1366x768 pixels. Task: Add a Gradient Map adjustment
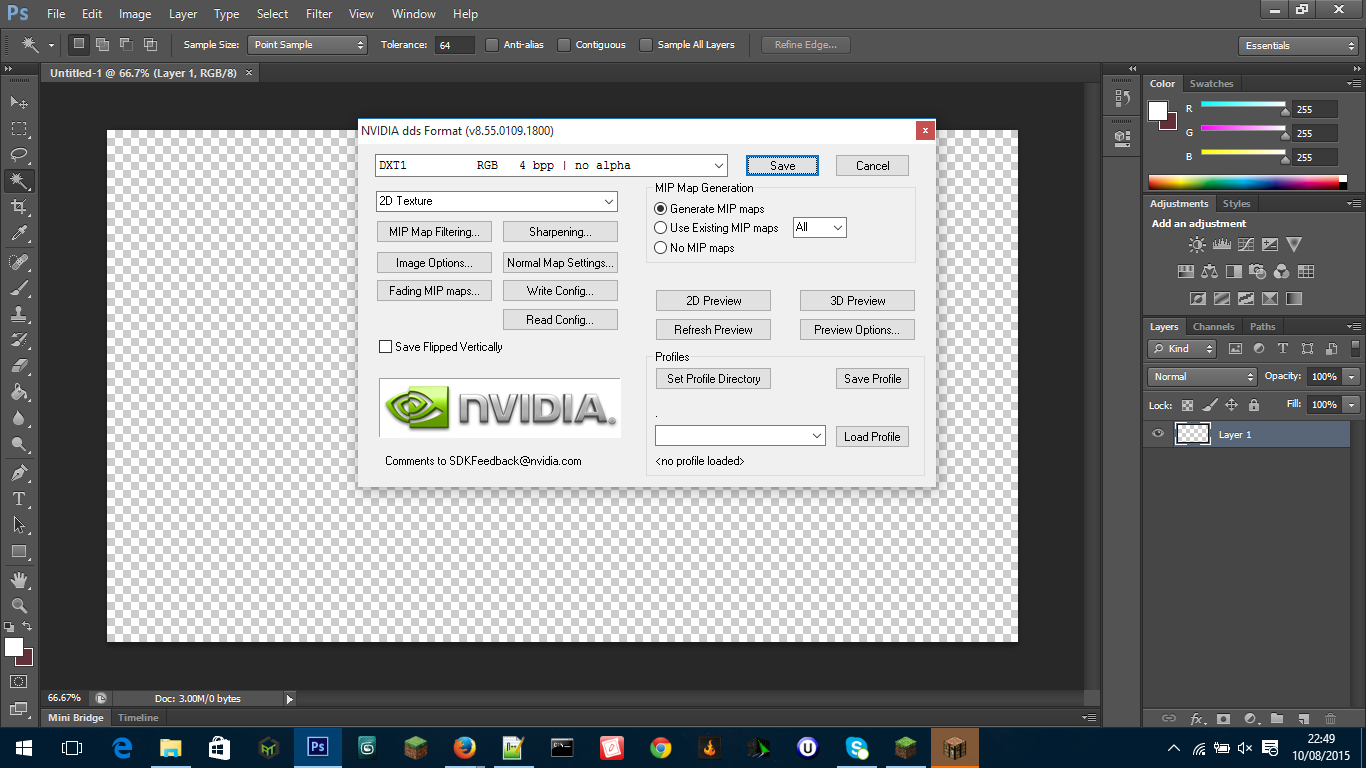coord(1294,298)
